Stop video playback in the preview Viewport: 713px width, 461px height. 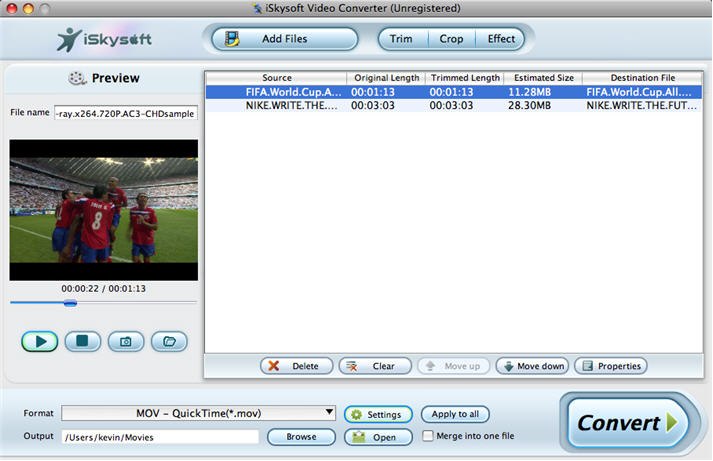coord(83,341)
